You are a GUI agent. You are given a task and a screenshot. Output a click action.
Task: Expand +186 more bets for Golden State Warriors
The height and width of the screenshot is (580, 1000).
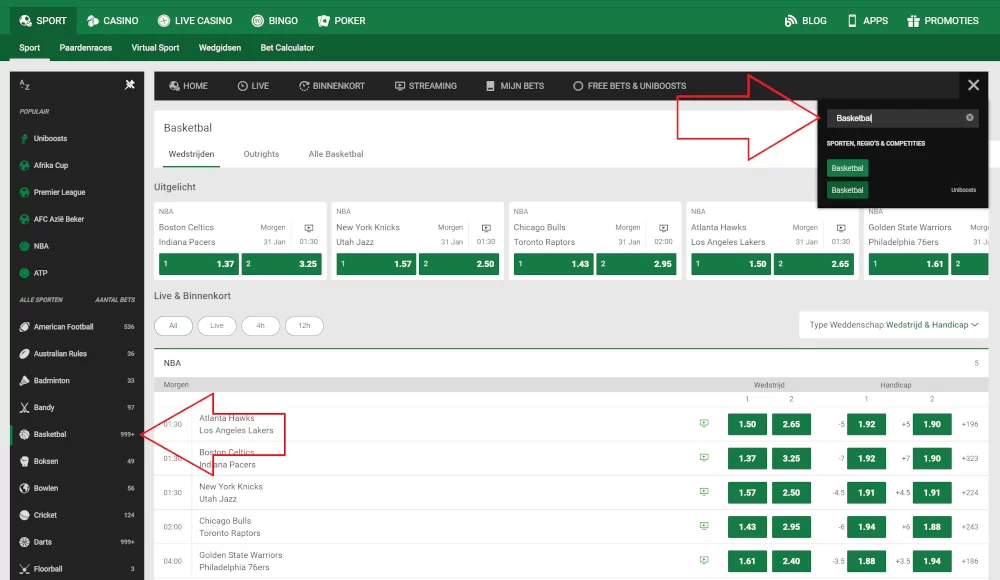(x=969, y=561)
